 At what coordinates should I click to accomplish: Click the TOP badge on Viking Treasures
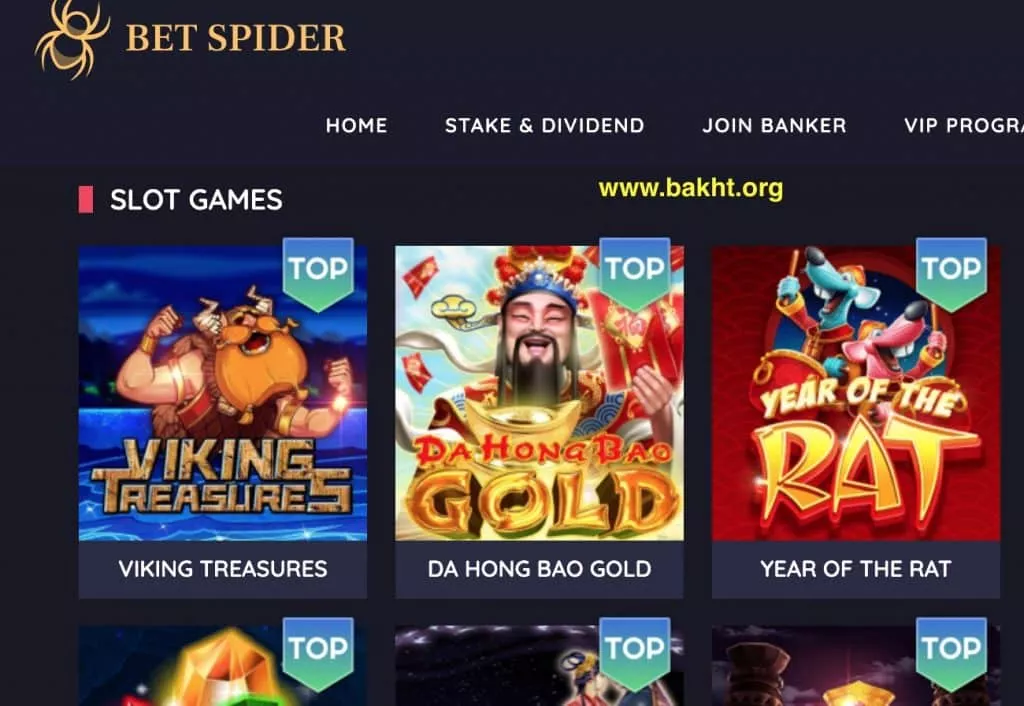318,274
